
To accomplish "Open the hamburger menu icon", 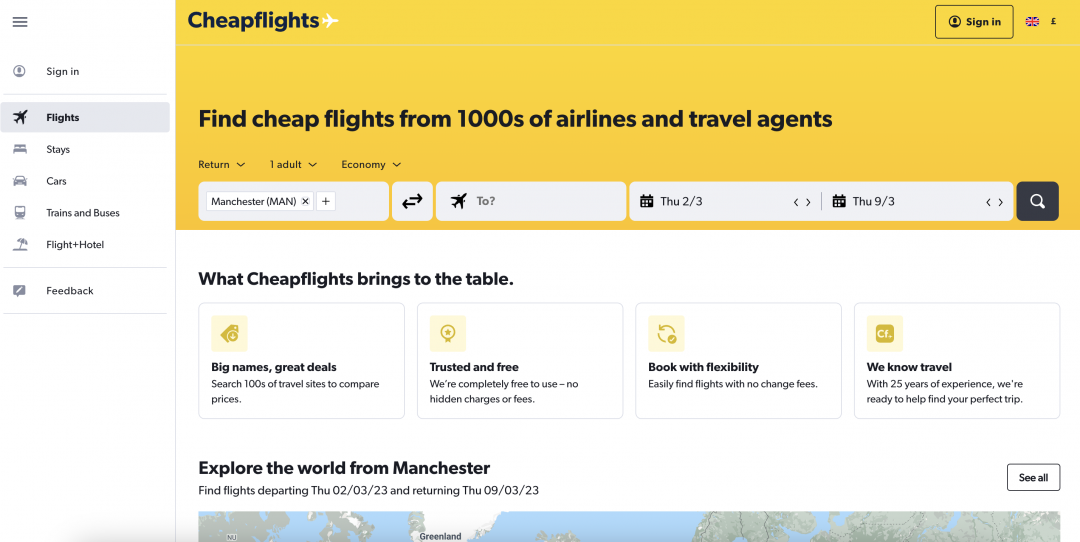I will [20, 22].
